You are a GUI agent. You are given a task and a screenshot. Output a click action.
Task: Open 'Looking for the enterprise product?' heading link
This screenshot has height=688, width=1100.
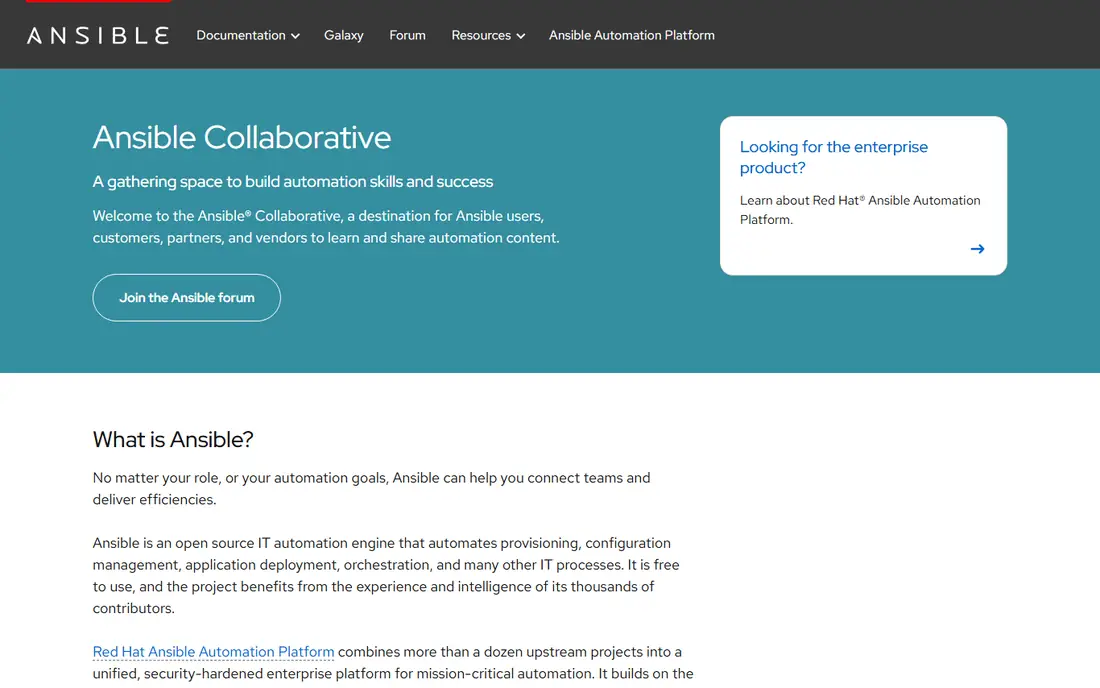pyautogui.click(x=833, y=157)
